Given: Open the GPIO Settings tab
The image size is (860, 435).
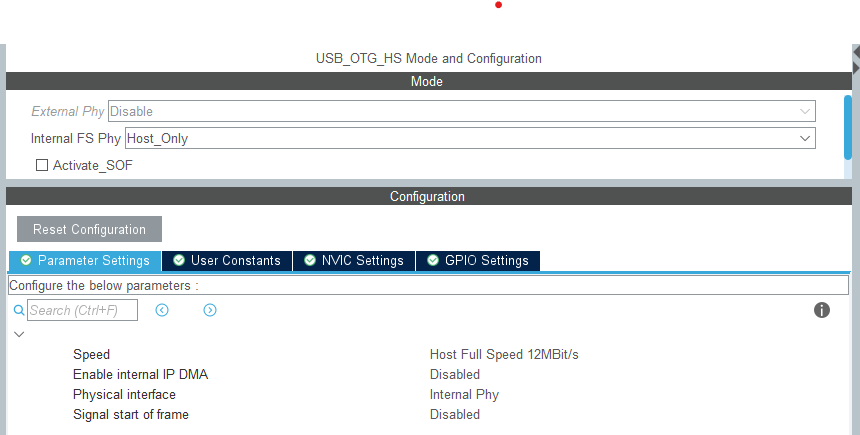Looking at the screenshot, I should click(478, 261).
